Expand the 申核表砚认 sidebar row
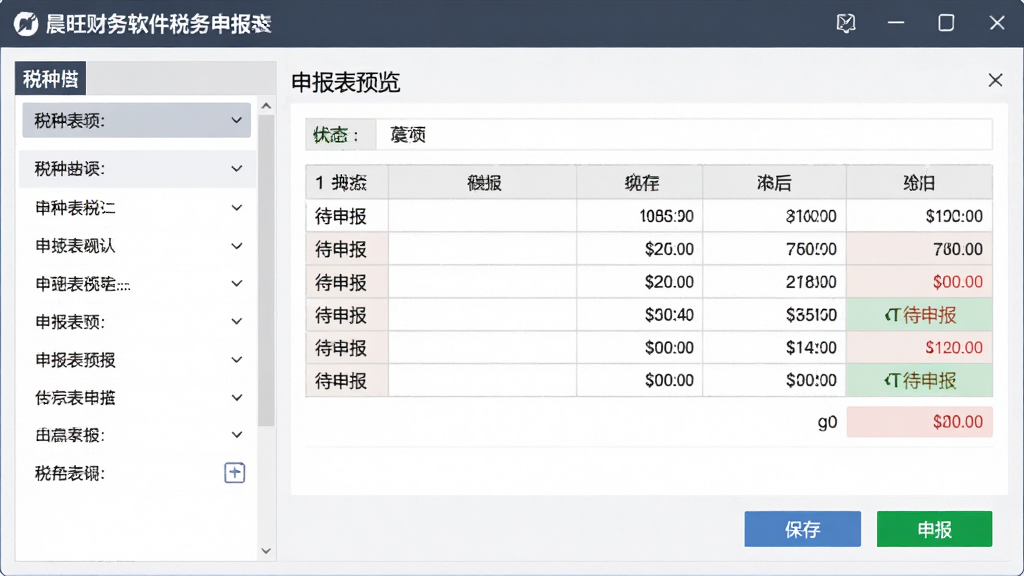 137,246
